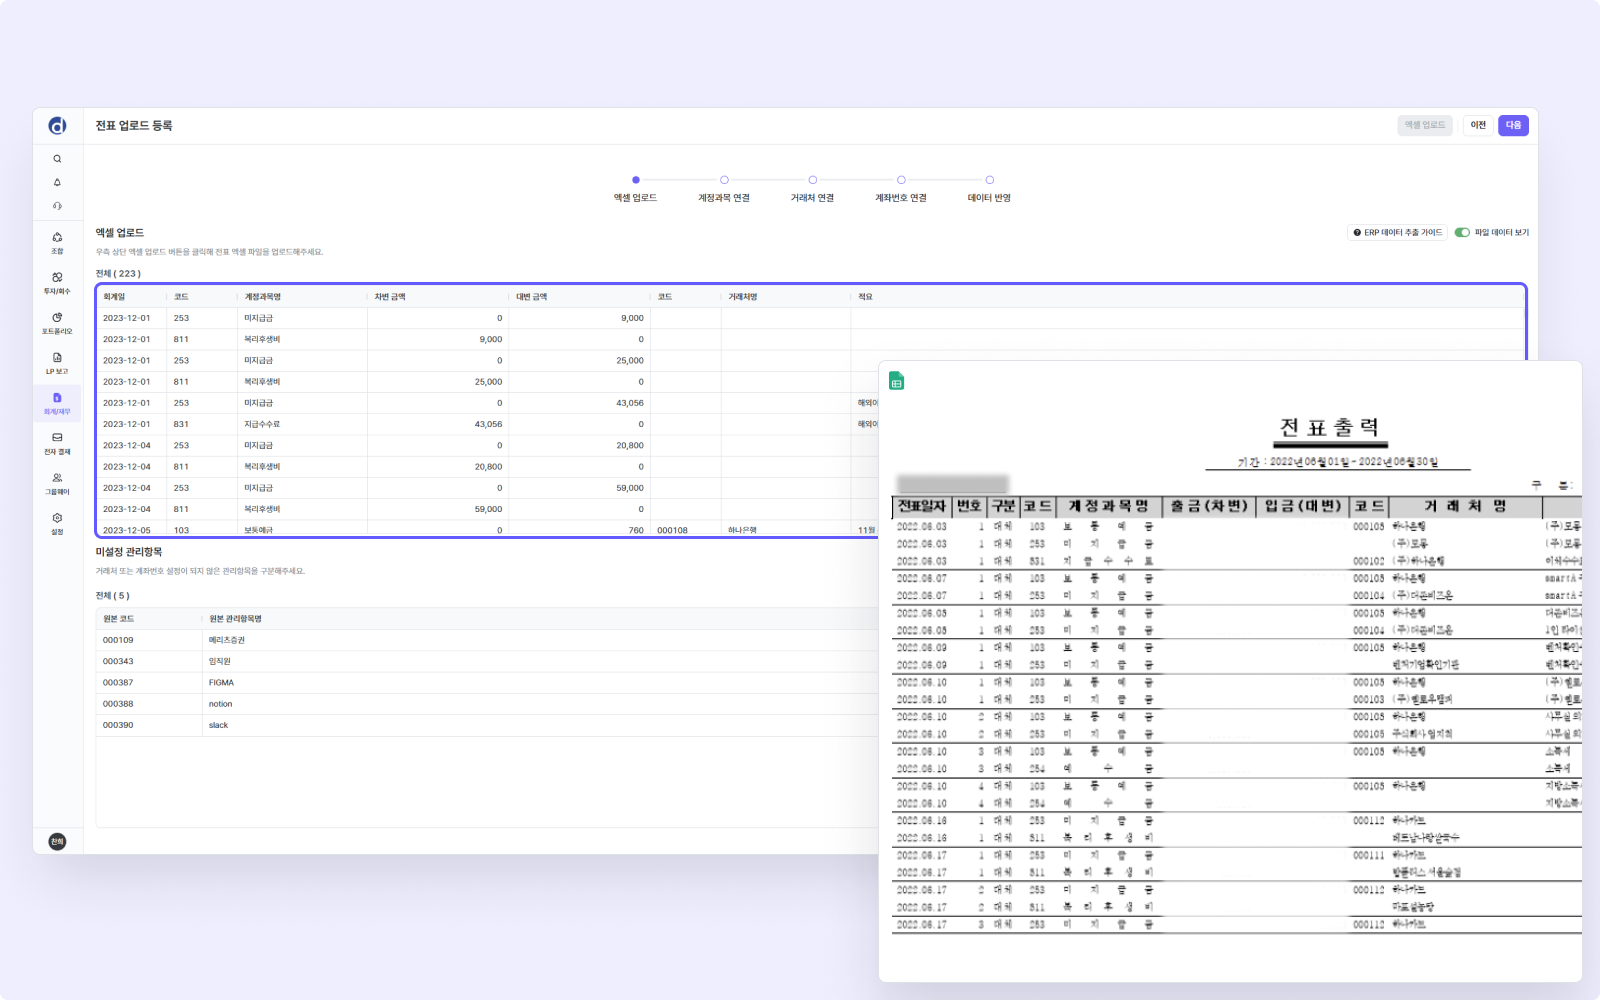This screenshot has height=1000, width=1600.
Task: Open 설정 settings in sidebar
Action: point(57,523)
